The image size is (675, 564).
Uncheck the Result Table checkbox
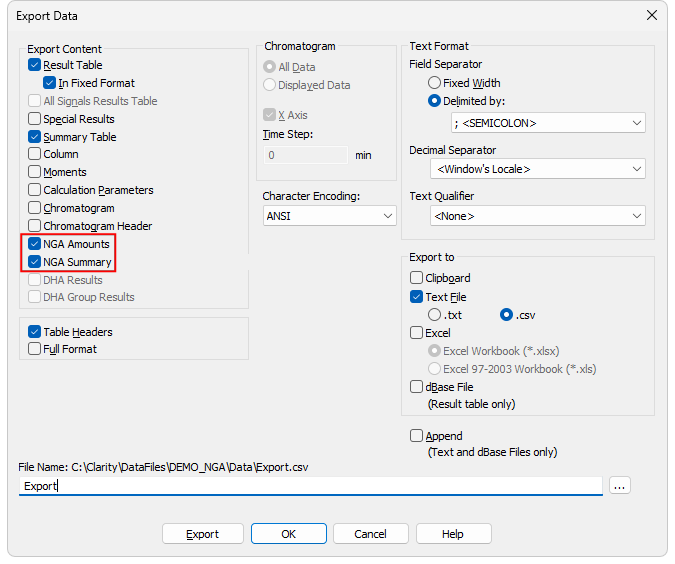(x=34, y=65)
